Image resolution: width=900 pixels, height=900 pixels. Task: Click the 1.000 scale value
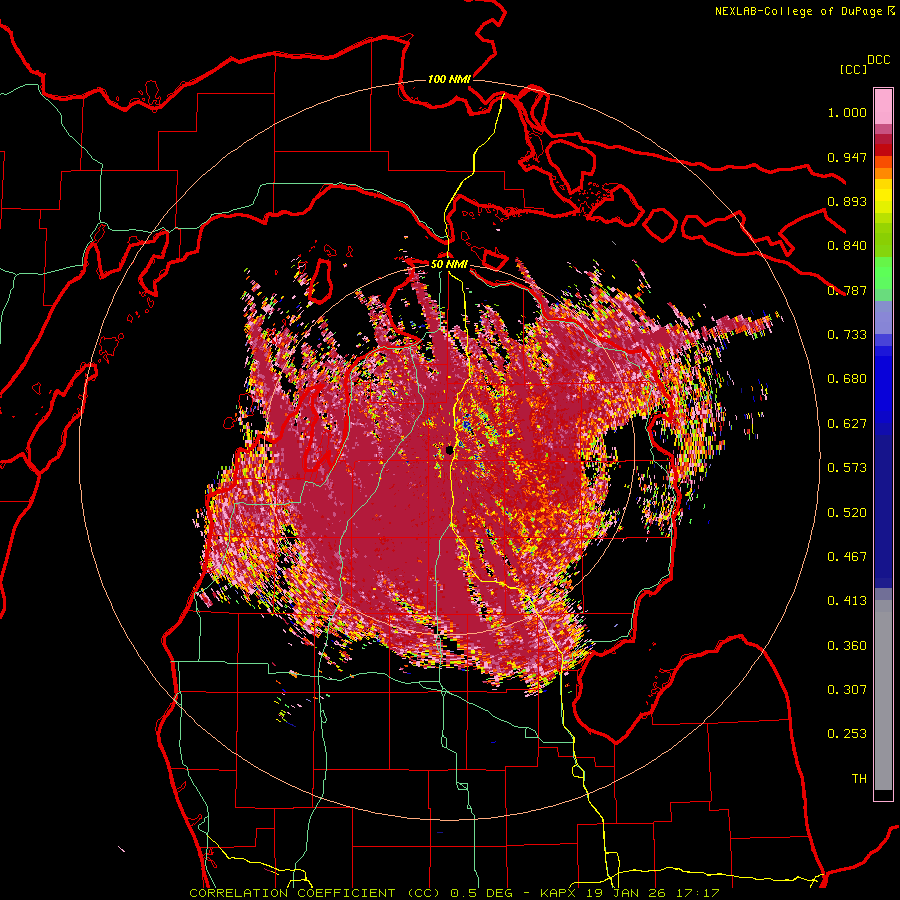pos(847,112)
